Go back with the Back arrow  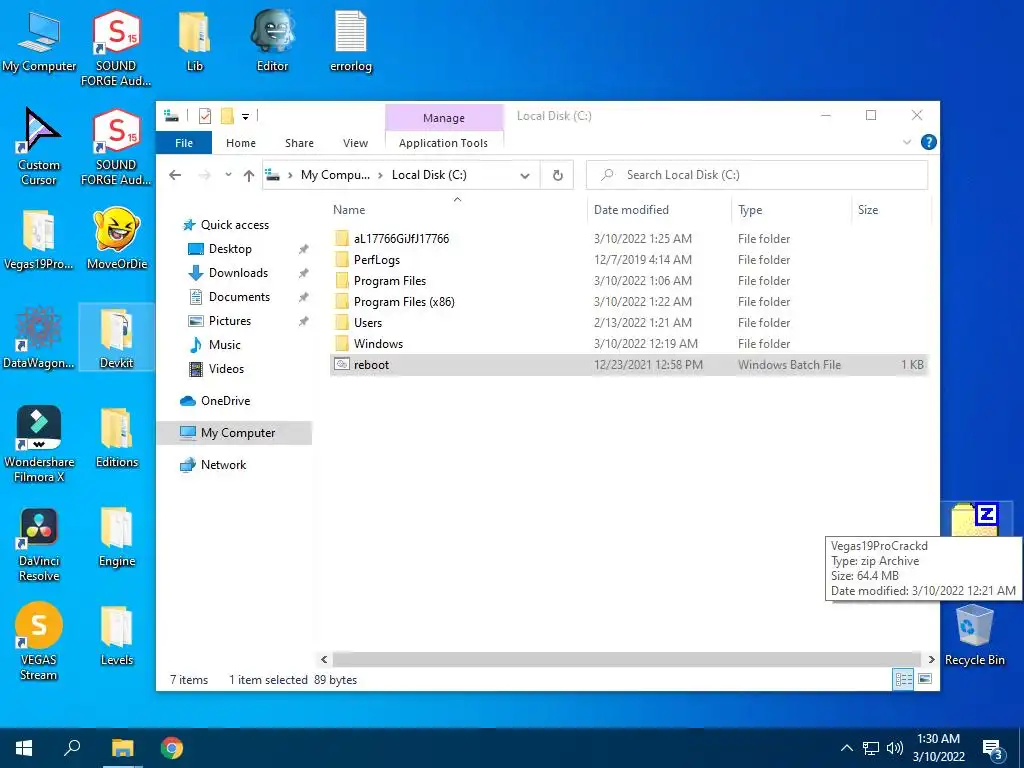pos(175,175)
